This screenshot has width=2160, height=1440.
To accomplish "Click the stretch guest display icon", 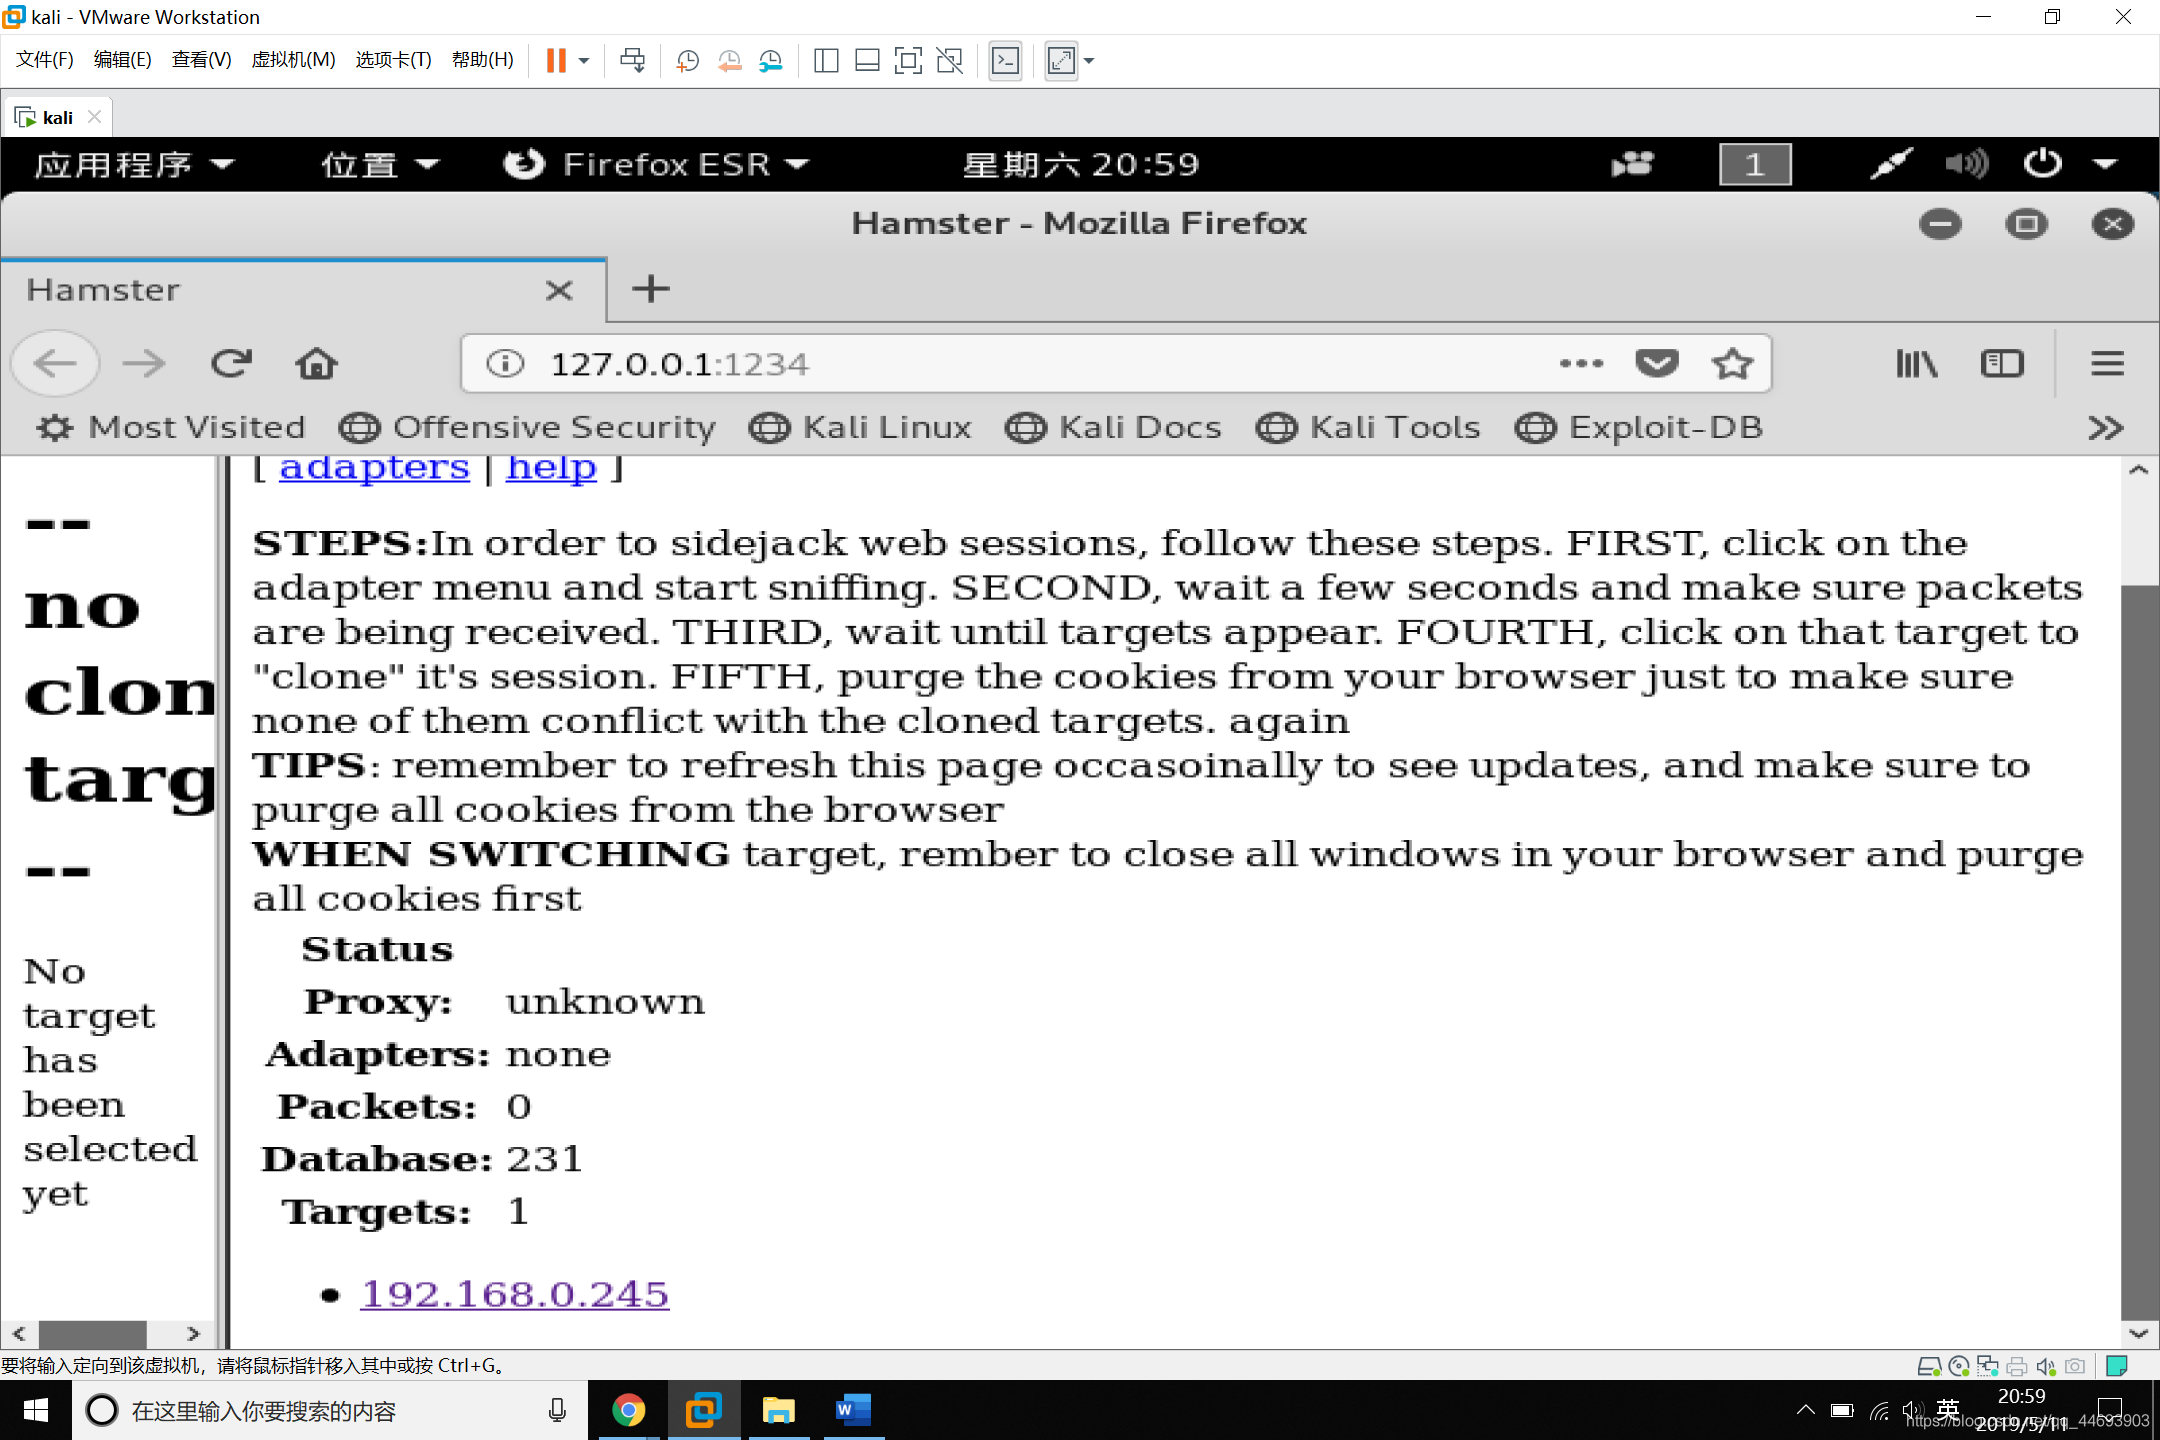I will tap(1061, 61).
